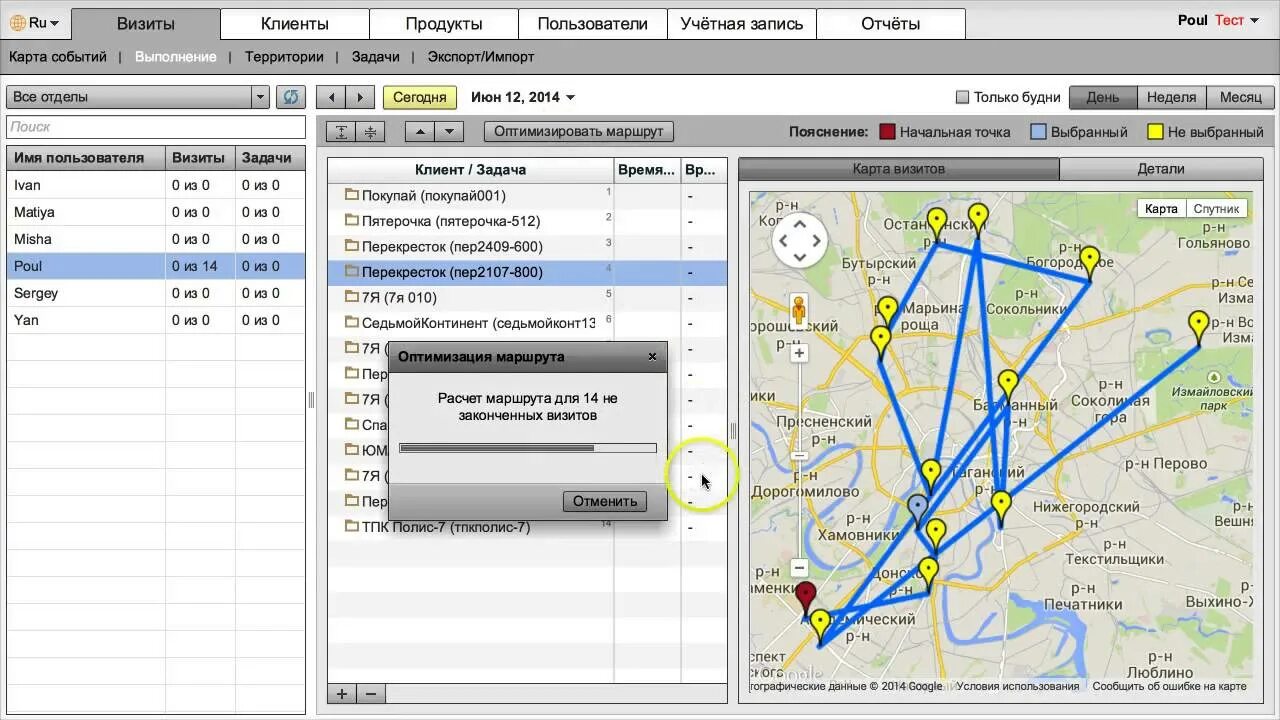Add a visit with plus button
The height and width of the screenshot is (720, 1280).
(x=342, y=693)
